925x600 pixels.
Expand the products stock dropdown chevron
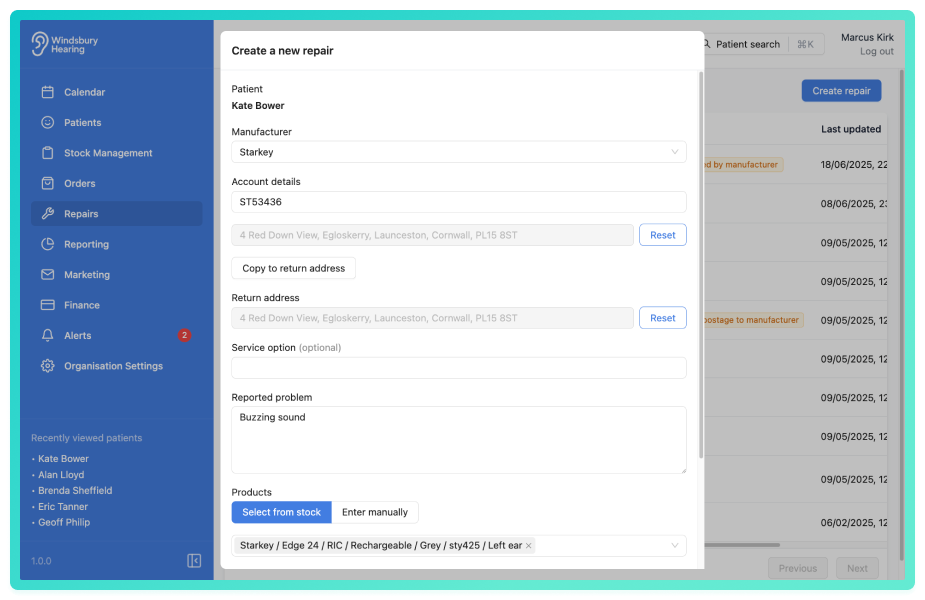click(x=674, y=545)
